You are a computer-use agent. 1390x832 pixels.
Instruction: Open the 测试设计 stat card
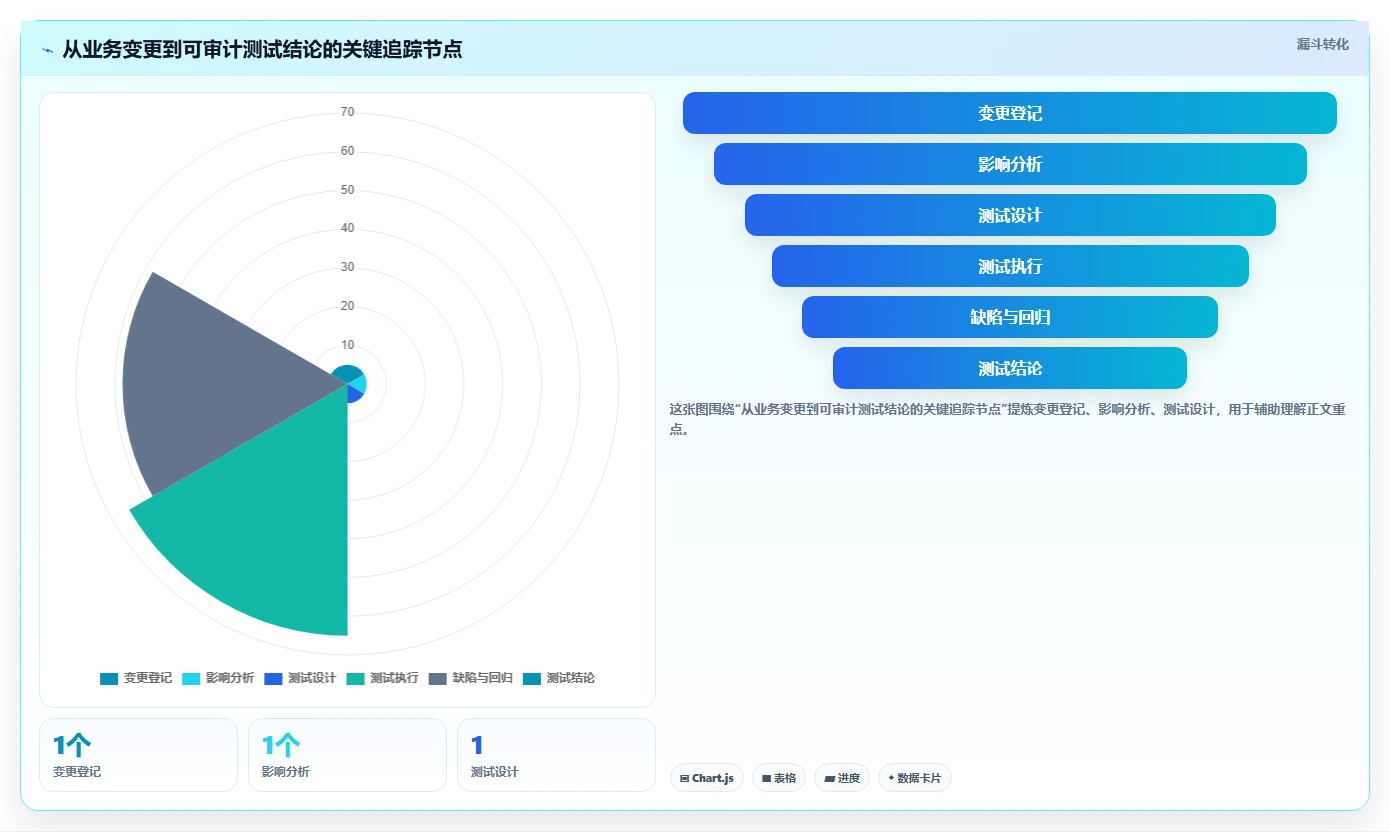[556, 755]
